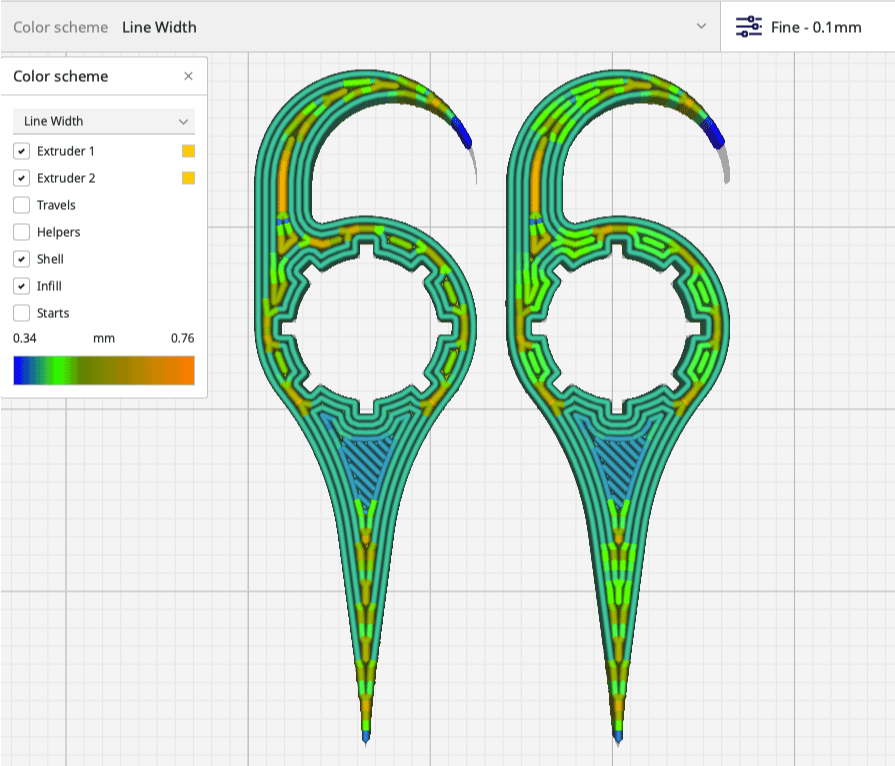This screenshot has width=895, height=766.
Task: Expand the top bar color scheme chevron
Action: pyautogui.click(x=701, y=27)
